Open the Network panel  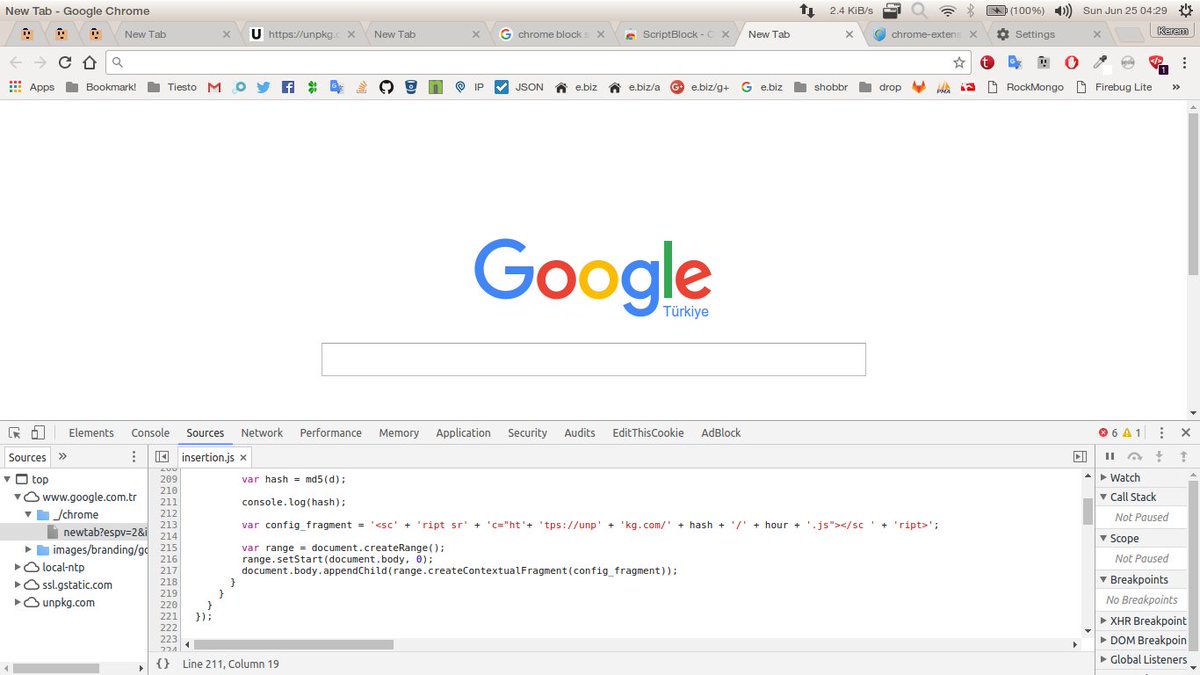(x=262, y=433)
